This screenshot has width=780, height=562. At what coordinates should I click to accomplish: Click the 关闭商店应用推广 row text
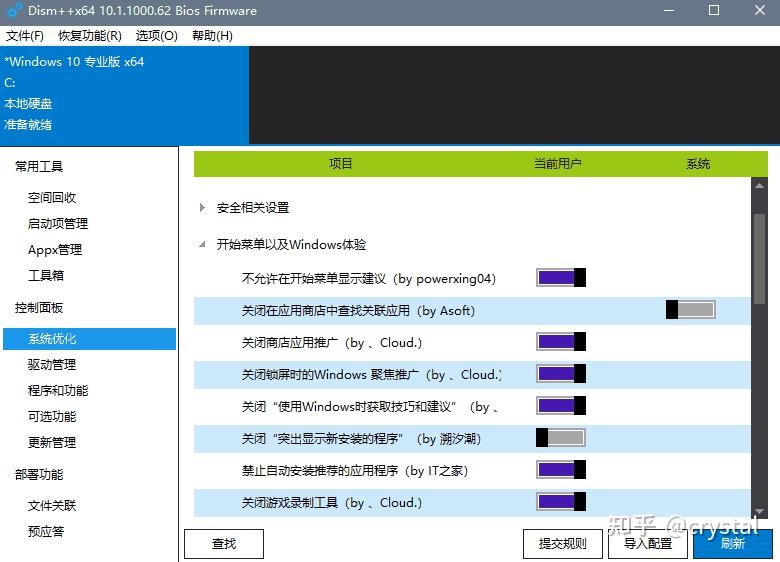point(332,343)
